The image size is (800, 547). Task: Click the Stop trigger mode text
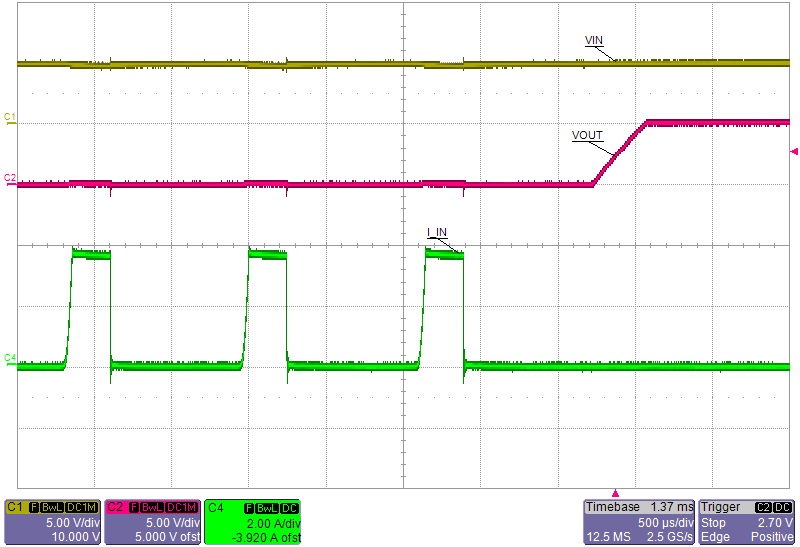click(x=713, y=523)
